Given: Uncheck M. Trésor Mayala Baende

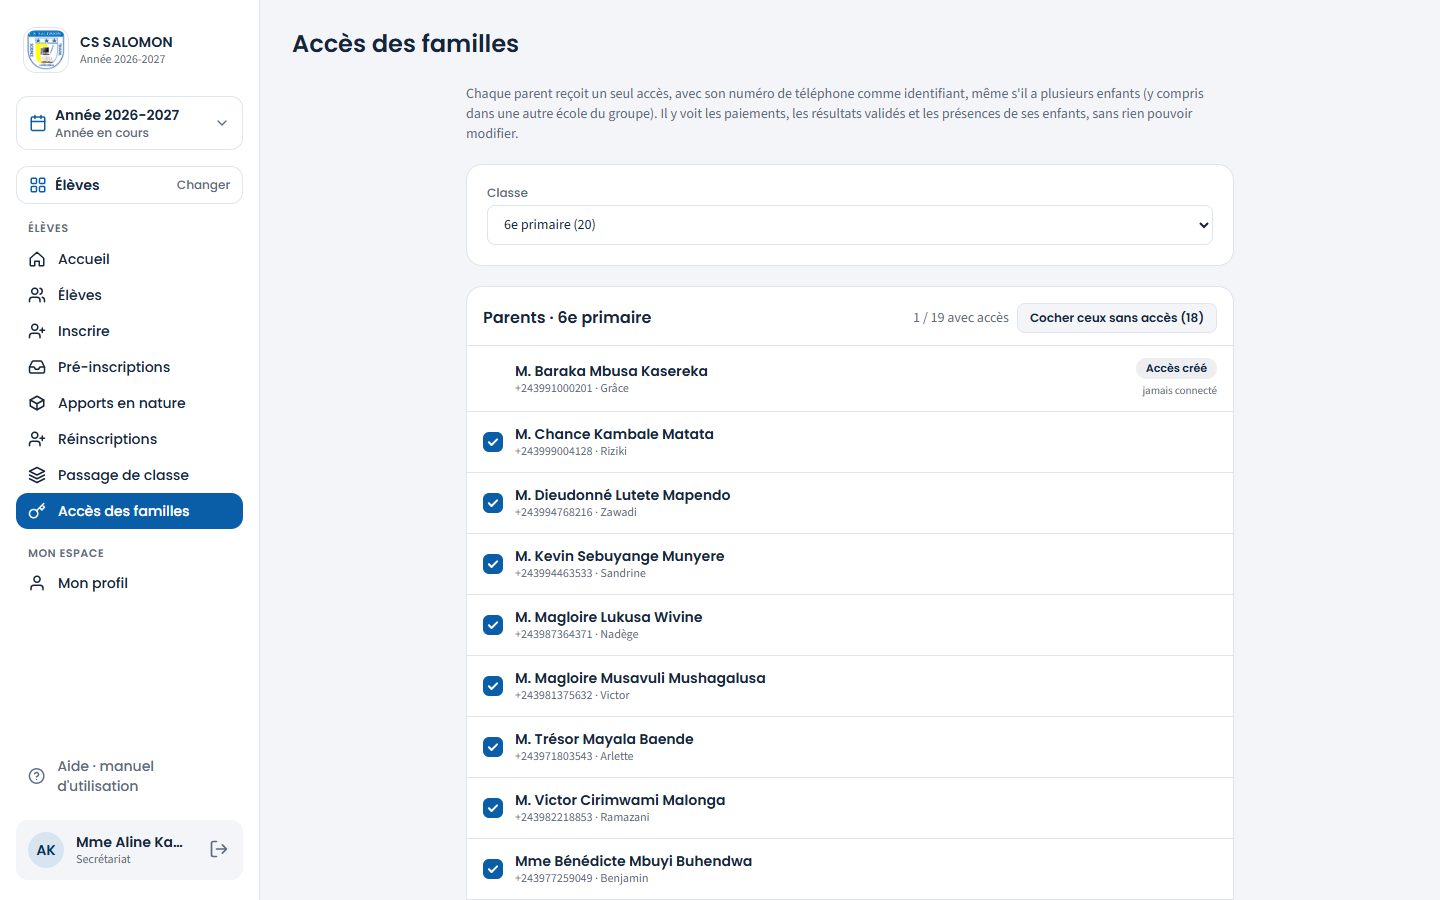Looking at the screenshot, I should click(x=493, y=747).
